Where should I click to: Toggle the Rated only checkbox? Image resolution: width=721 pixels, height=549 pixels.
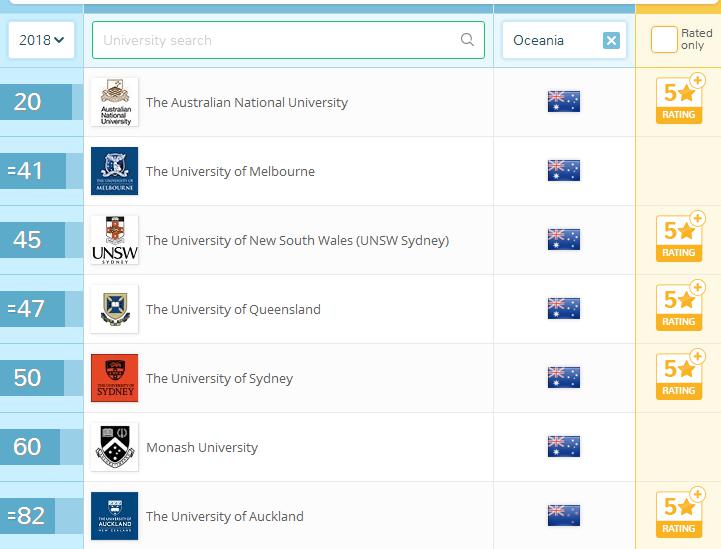coord(663,40)
